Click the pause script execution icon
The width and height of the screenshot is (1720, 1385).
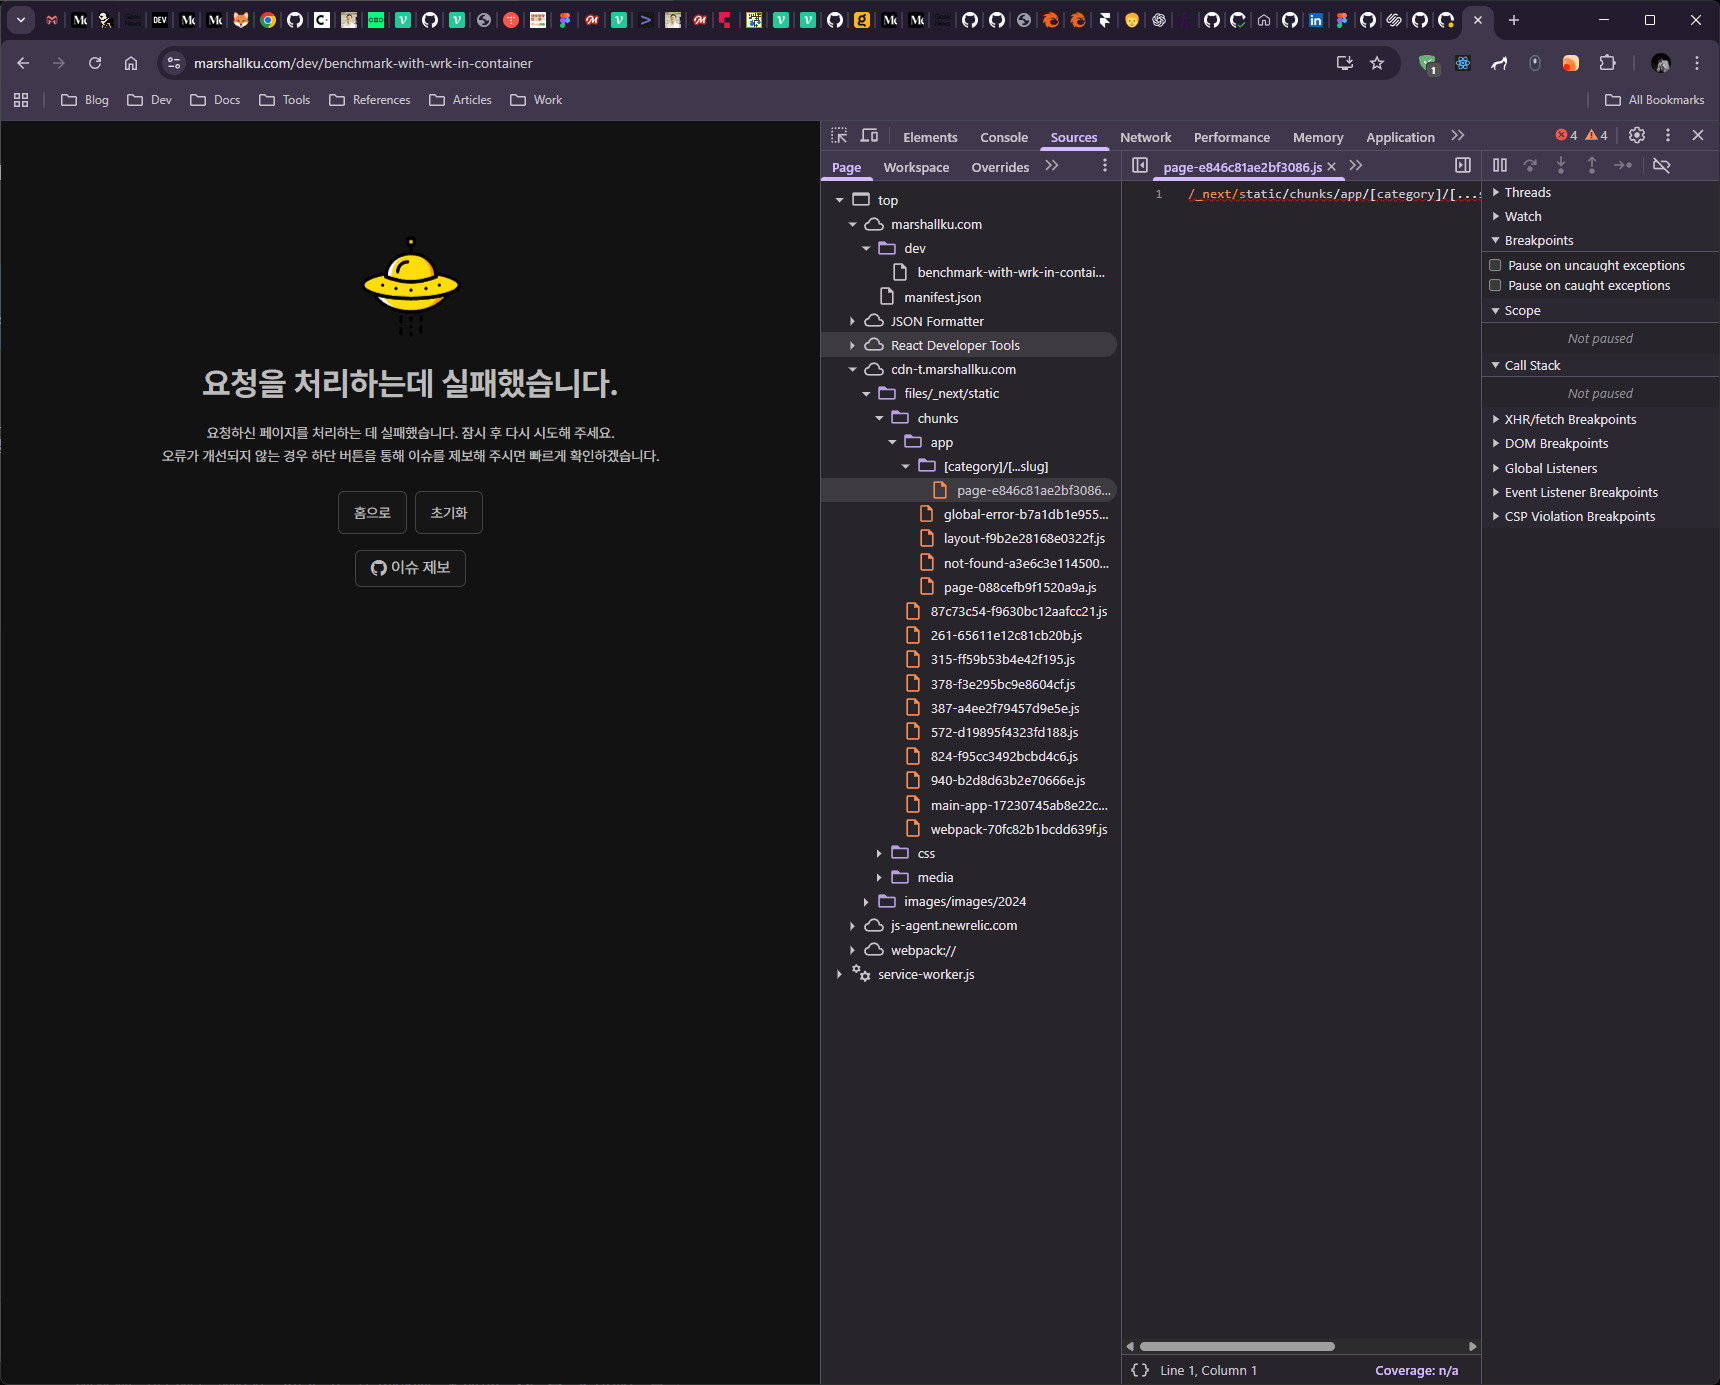click(1500, 165)
